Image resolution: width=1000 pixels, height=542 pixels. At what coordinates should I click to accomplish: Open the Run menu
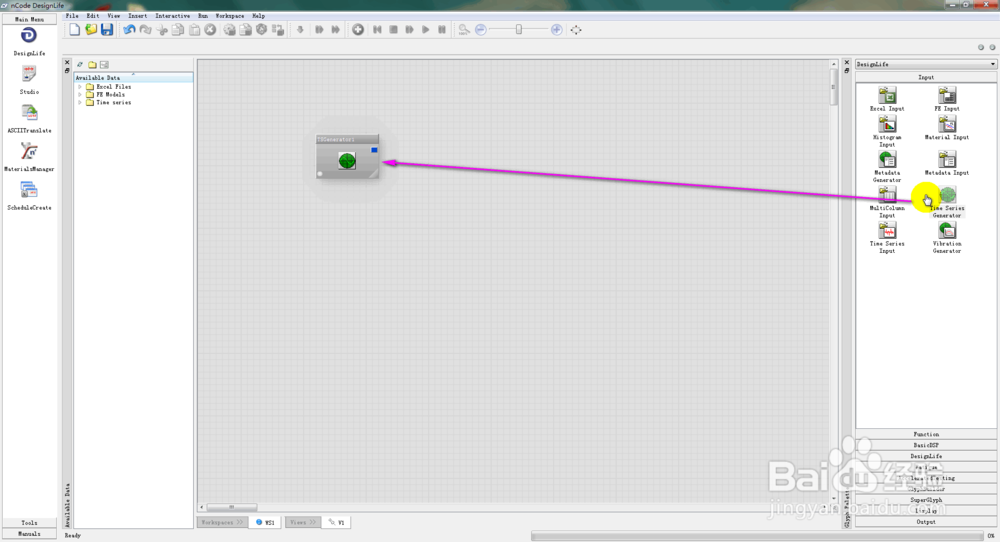coord(203,16)
